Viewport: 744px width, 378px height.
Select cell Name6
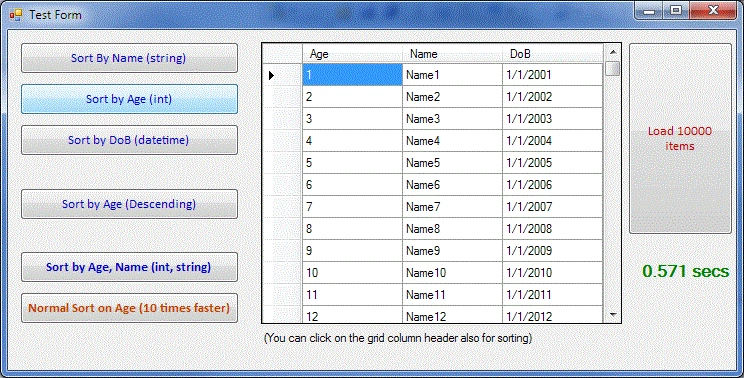(452, 184)
